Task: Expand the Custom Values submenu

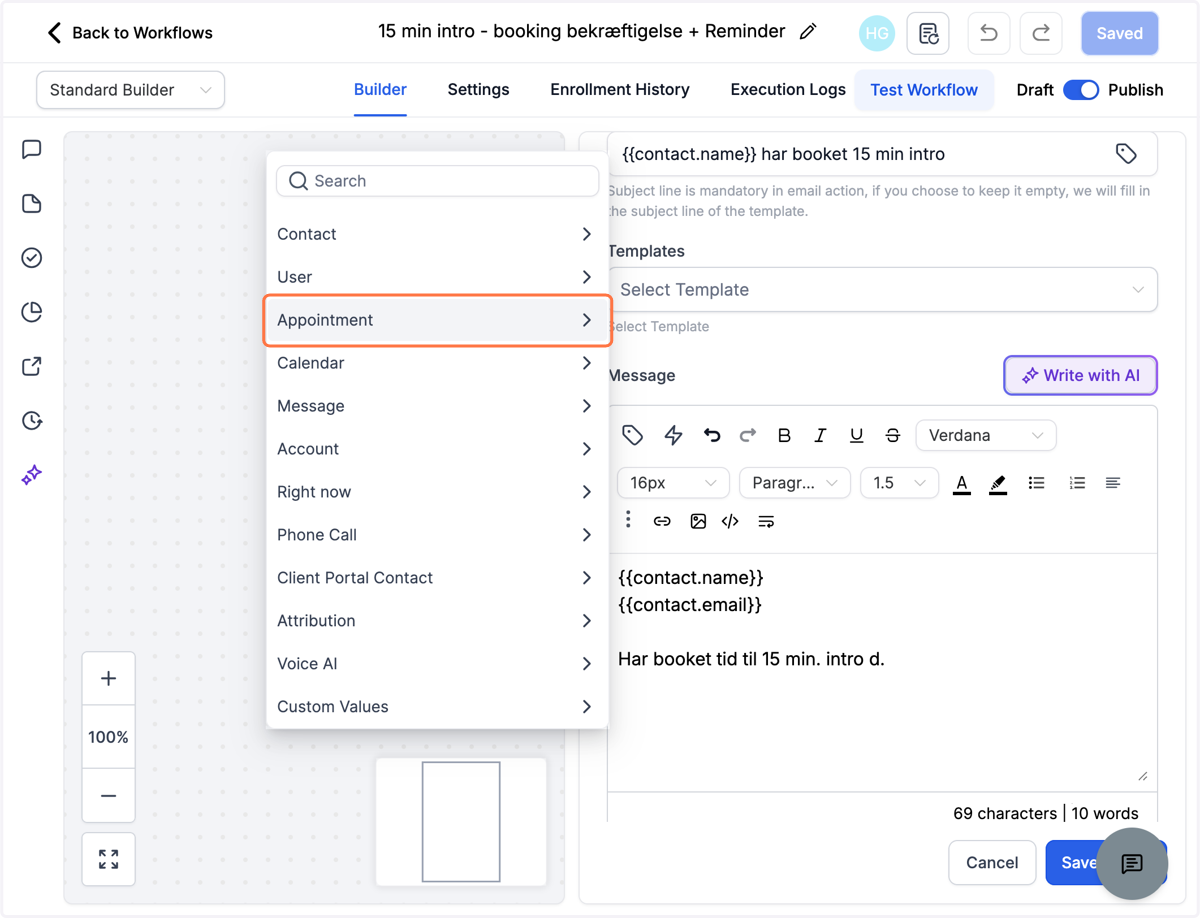Action: point(437,707)
